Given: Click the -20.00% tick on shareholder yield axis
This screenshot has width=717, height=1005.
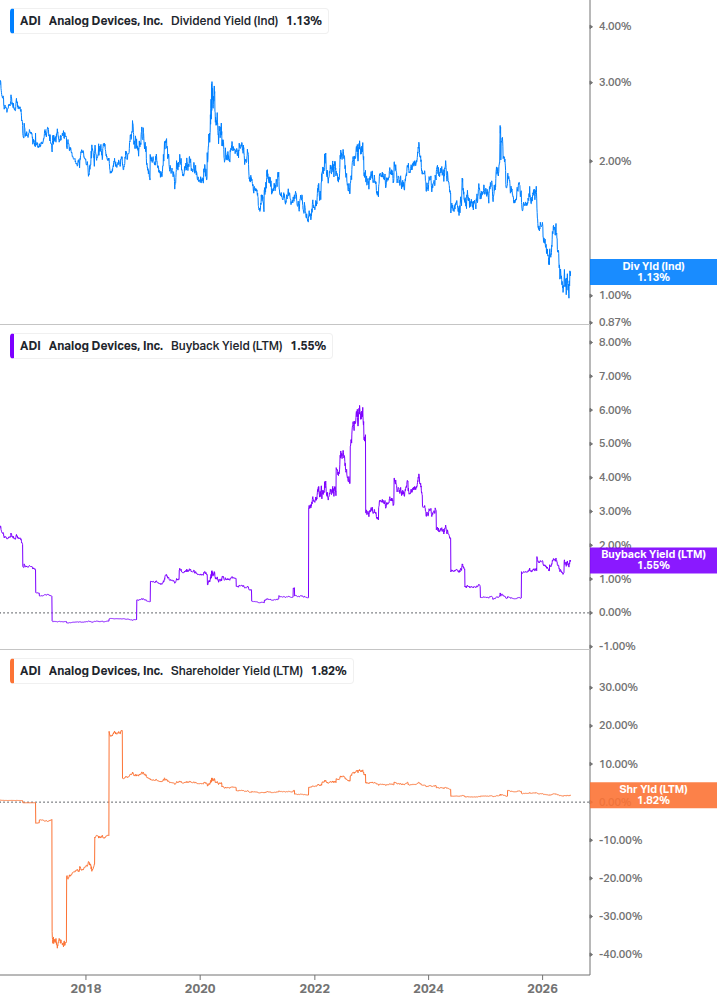Looking at the screenshot, I should (620, 878).
